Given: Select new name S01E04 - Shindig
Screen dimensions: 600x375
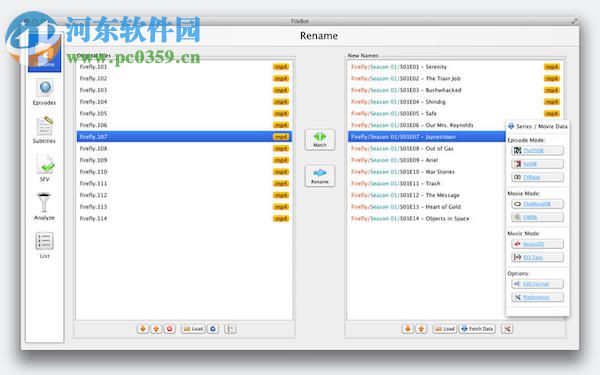Looking at the screenshot, I should (455, 102).
